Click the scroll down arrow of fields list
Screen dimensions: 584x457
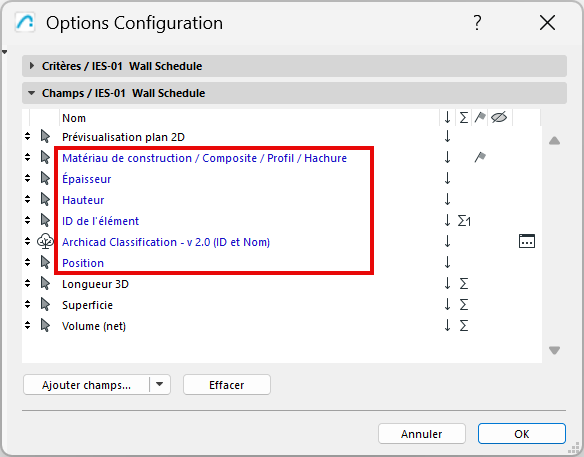coord(555,350)
